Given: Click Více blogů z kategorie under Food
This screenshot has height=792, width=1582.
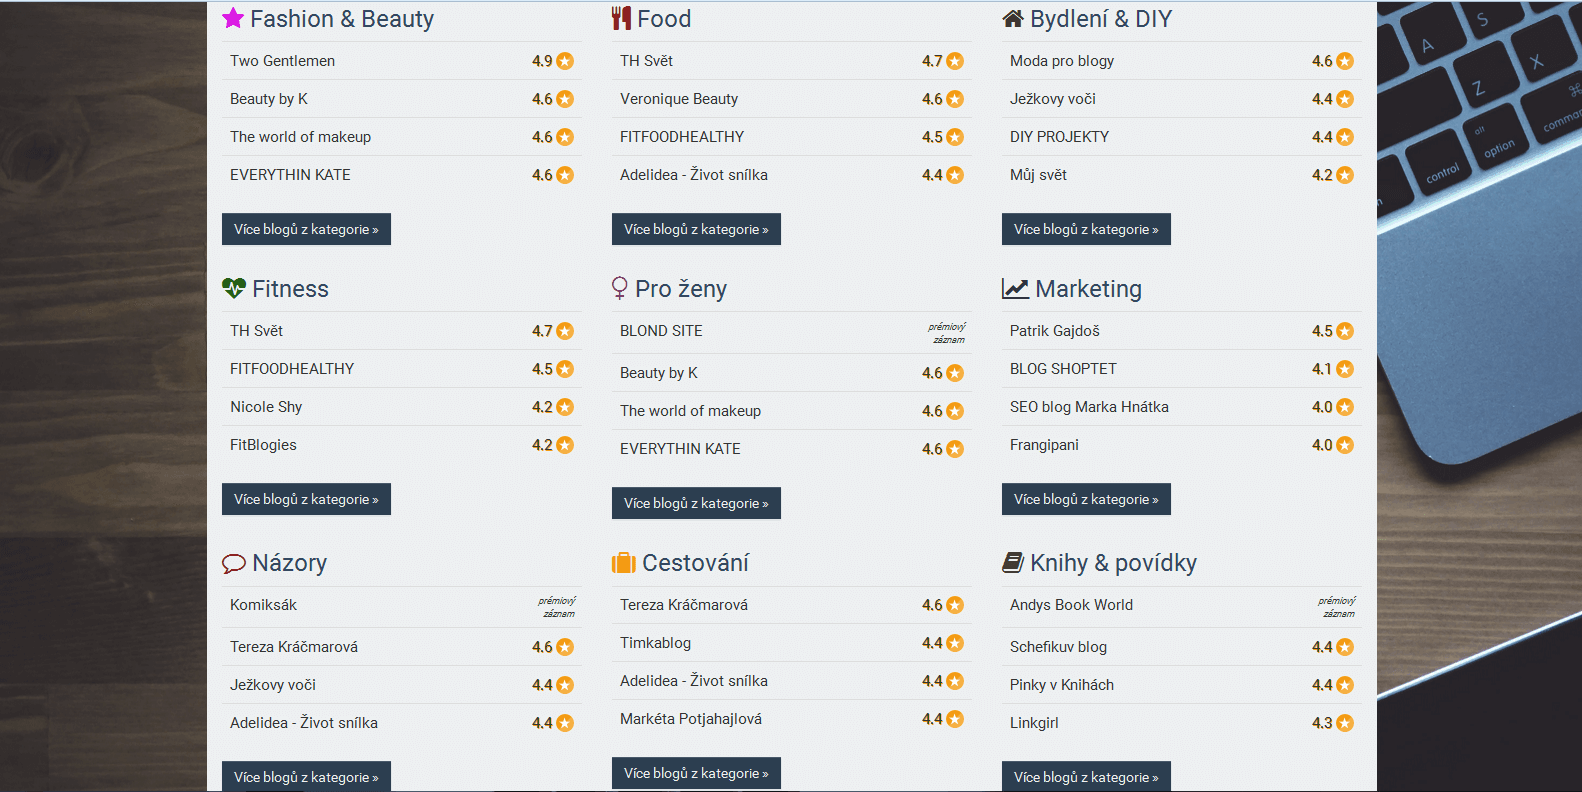Looking at the screenshot, I should pyautogui.click(x=696, y=229).
